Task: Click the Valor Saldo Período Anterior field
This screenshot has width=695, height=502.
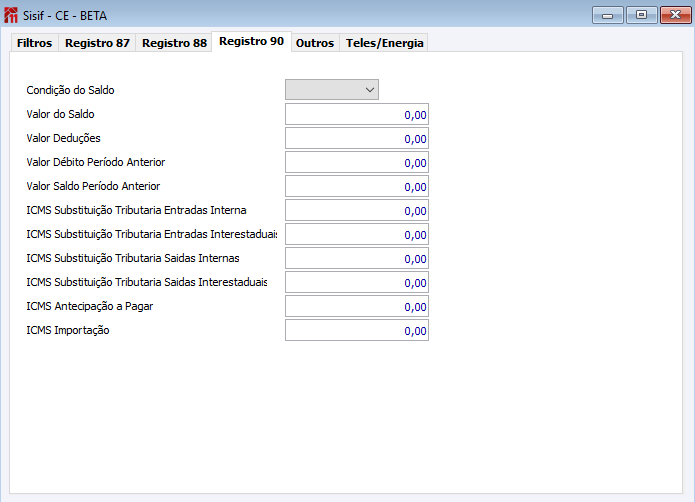Action: tap(357, 186)
